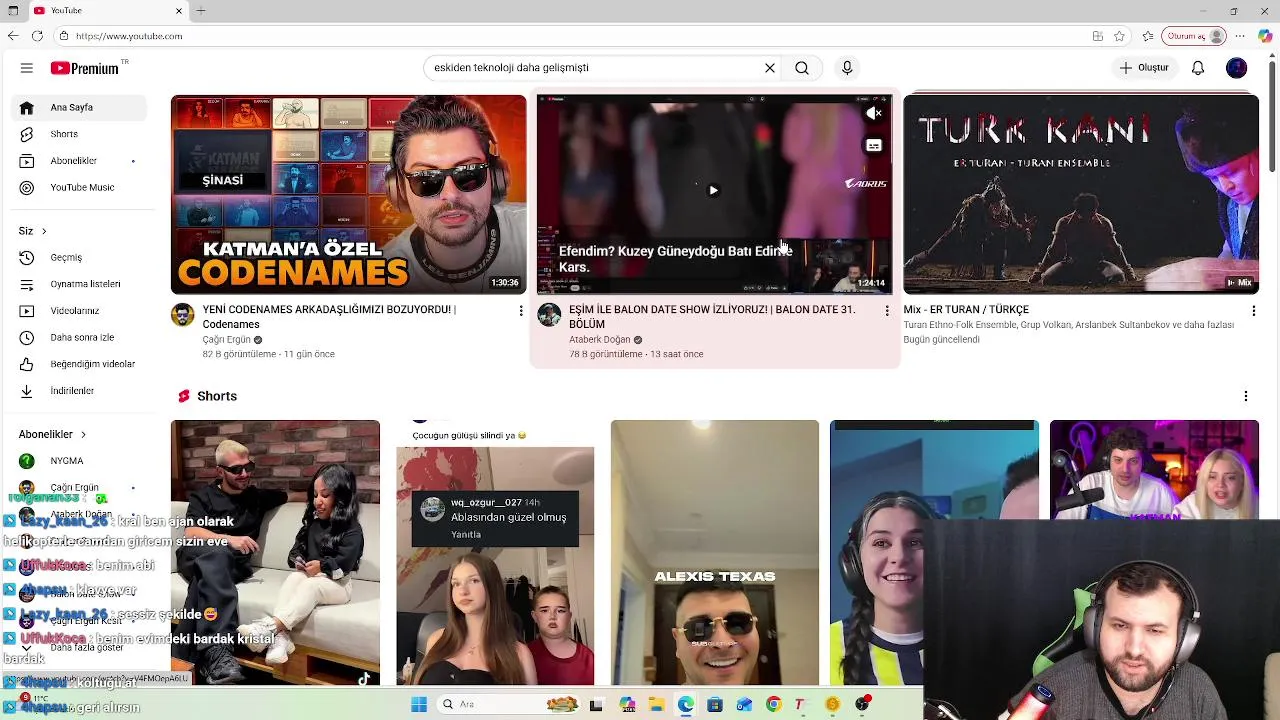The height and width of the screenshot is (720, 1280).
Task: Close the YouTube browser tab
Action: pos(179,11)
